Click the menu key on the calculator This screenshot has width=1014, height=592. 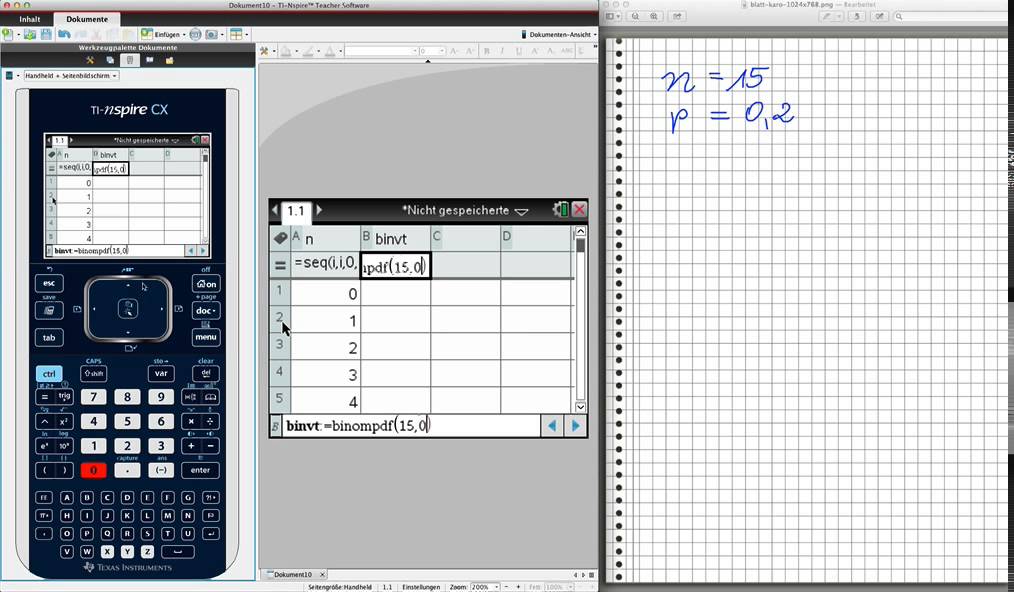pos(206,337)
